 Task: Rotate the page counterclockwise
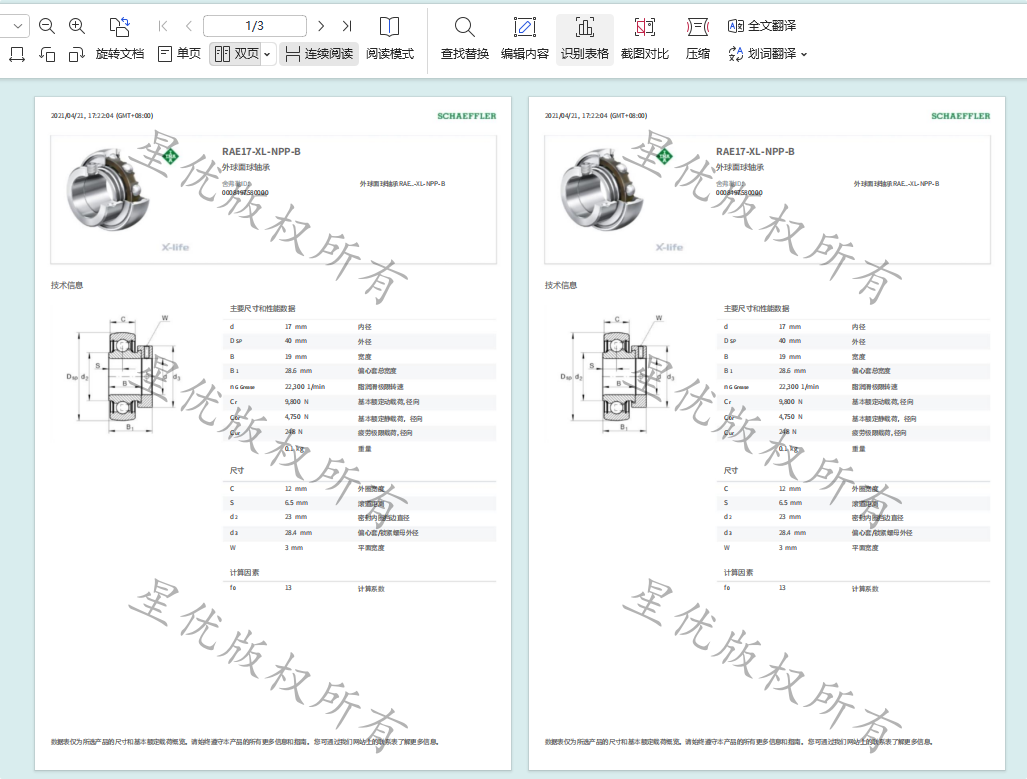pos(47,54)
